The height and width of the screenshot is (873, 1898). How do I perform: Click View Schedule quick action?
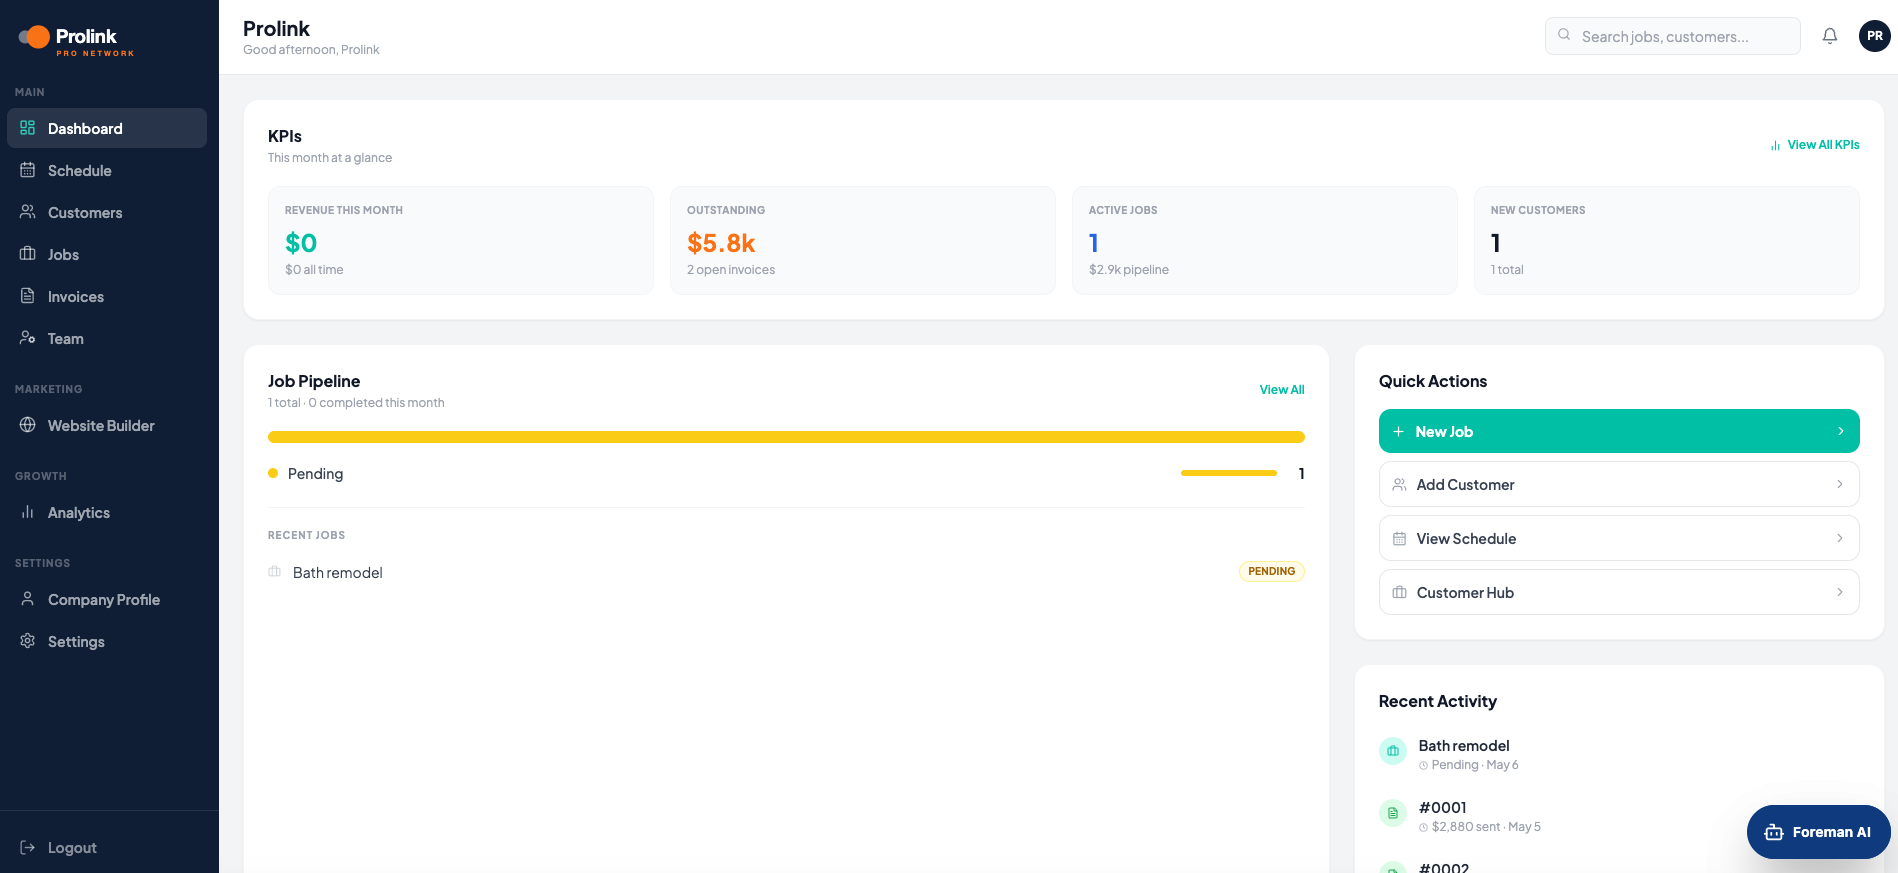(x=1619, y=539)
